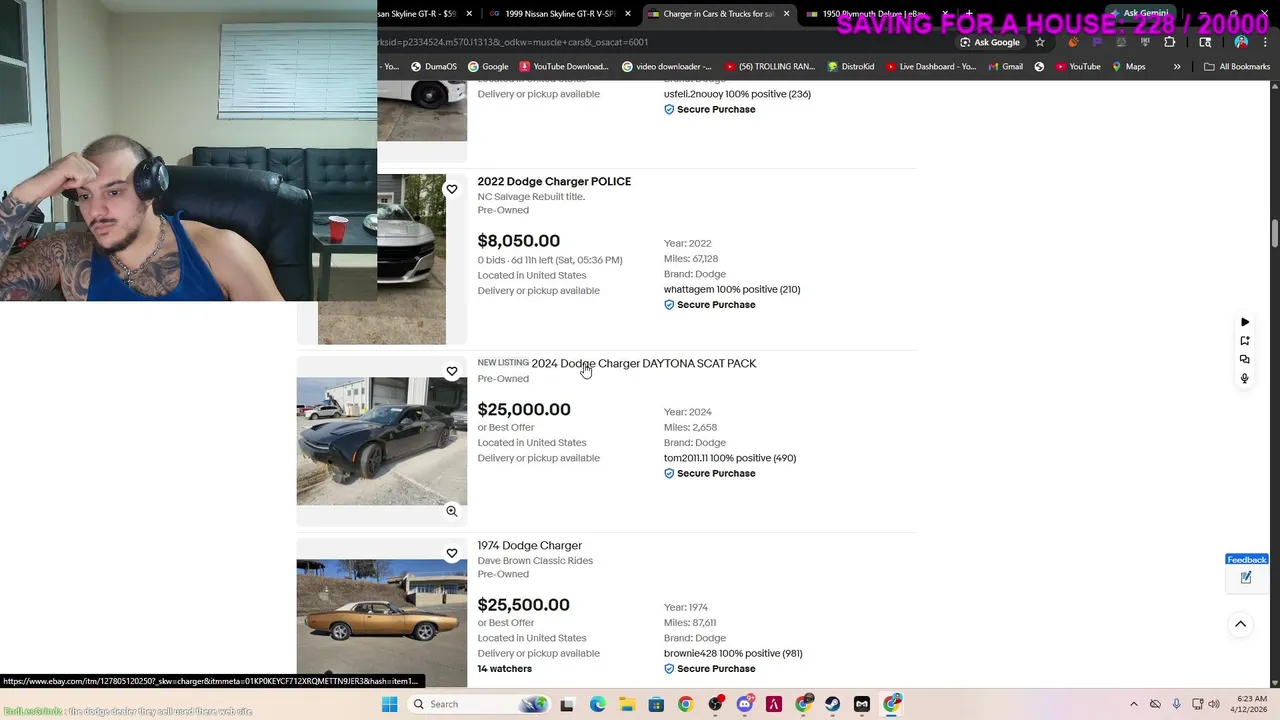
Task: Open the TROLLING RAN... YouTube bookmark
Action: click(770, 67)
